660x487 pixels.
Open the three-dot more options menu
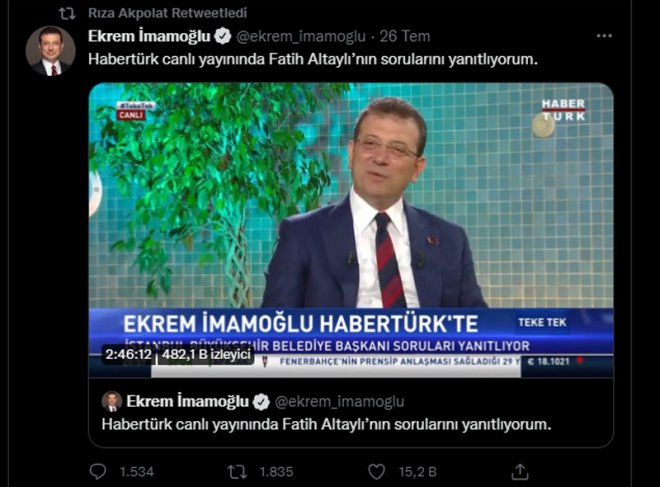[604, 36]
